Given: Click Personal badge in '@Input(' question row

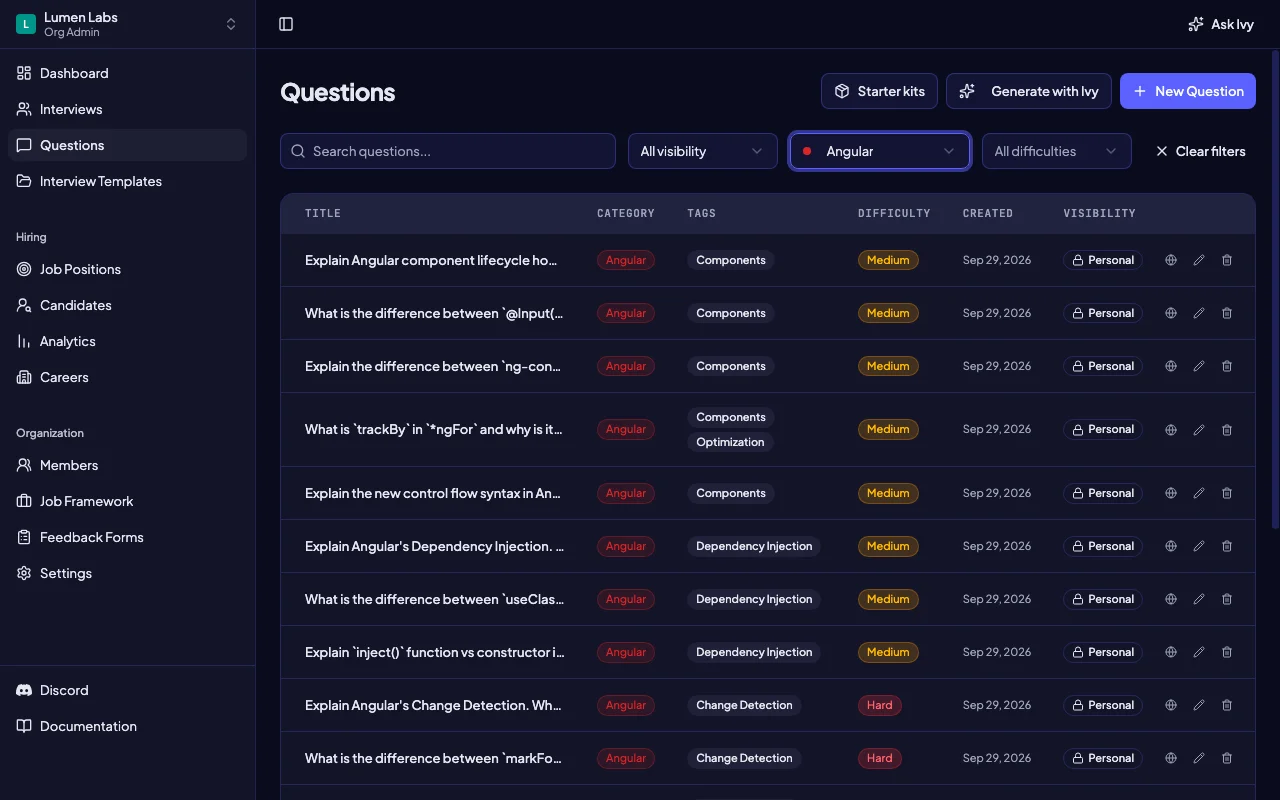Looking at the screenshot, I should [x=1103, y=313].
